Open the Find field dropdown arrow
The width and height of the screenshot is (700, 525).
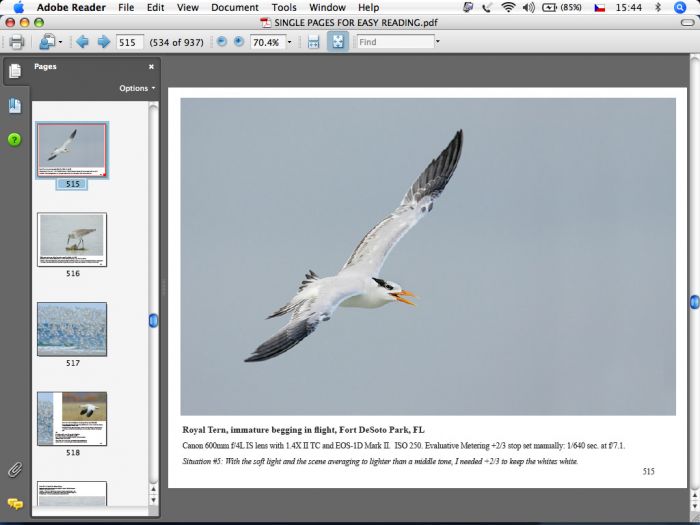(437, 42)
